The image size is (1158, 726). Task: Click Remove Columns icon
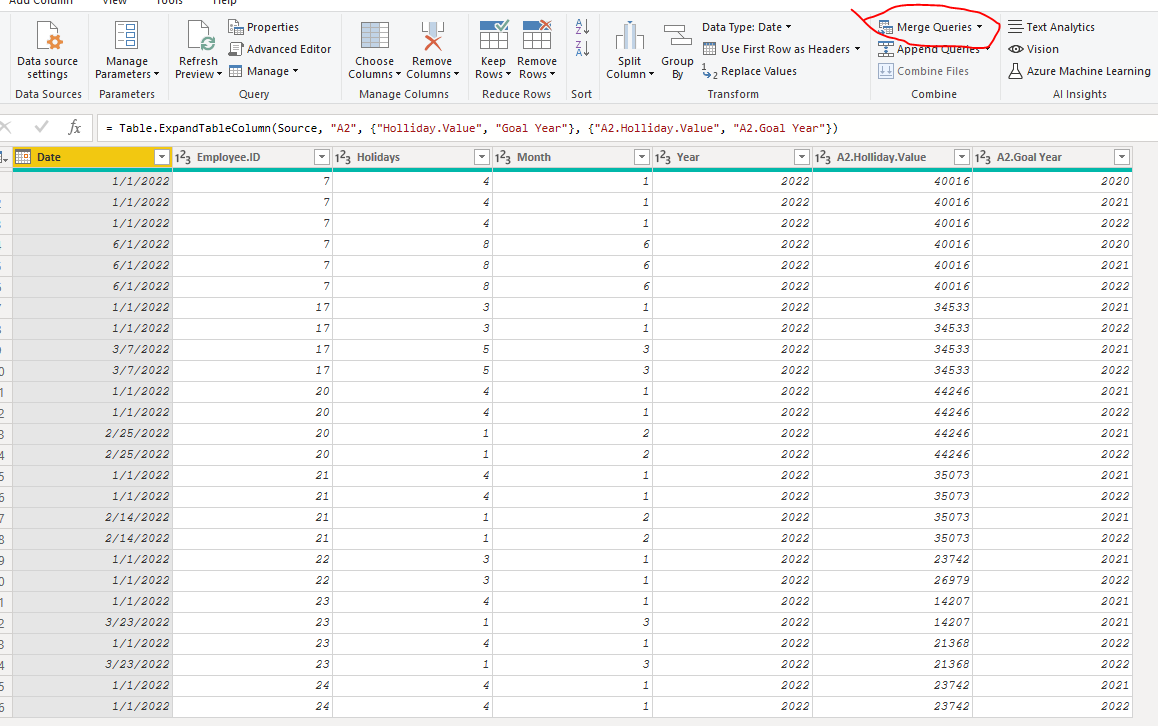pos(432,35)
